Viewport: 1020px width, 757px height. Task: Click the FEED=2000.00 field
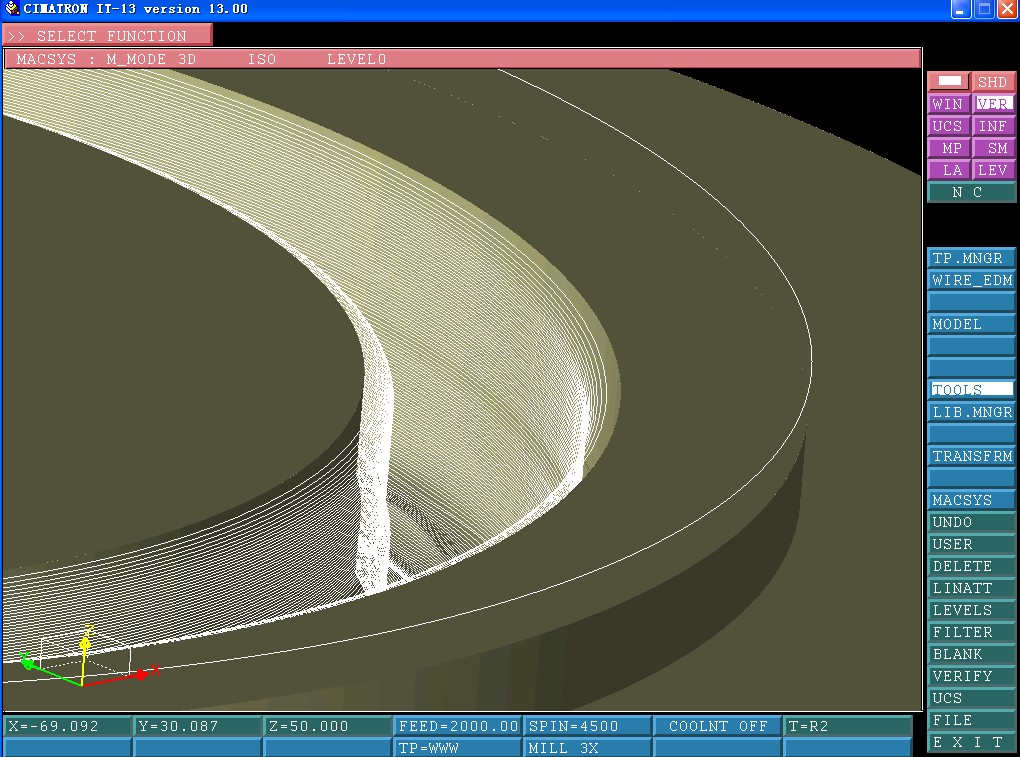(x=458, y=726)
